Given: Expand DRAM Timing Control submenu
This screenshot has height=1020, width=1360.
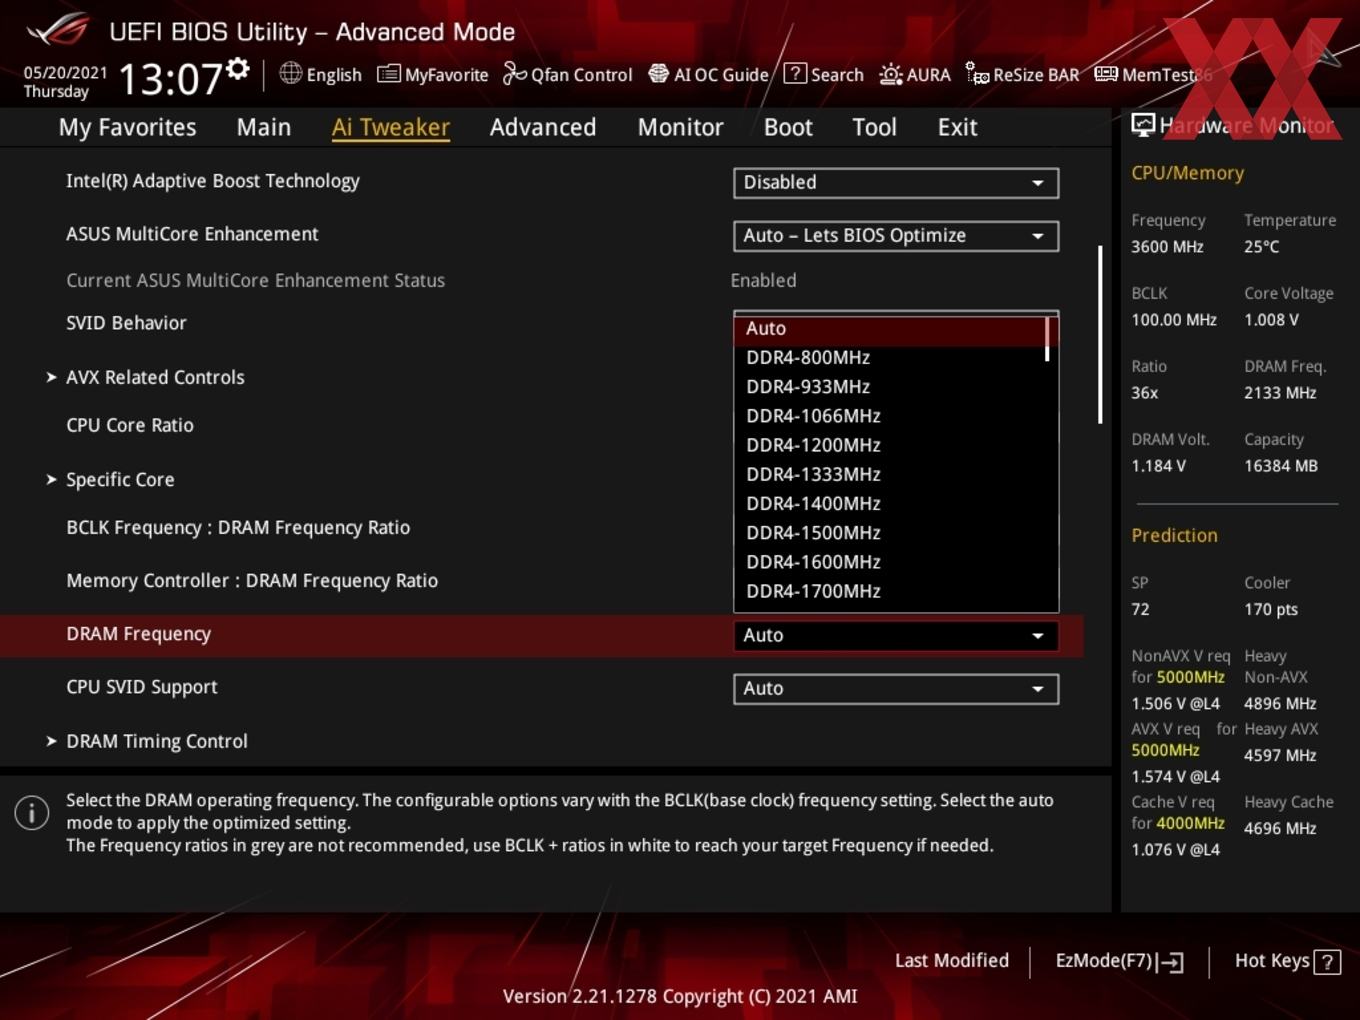Looking at the screenshot, I should (157, 742).
